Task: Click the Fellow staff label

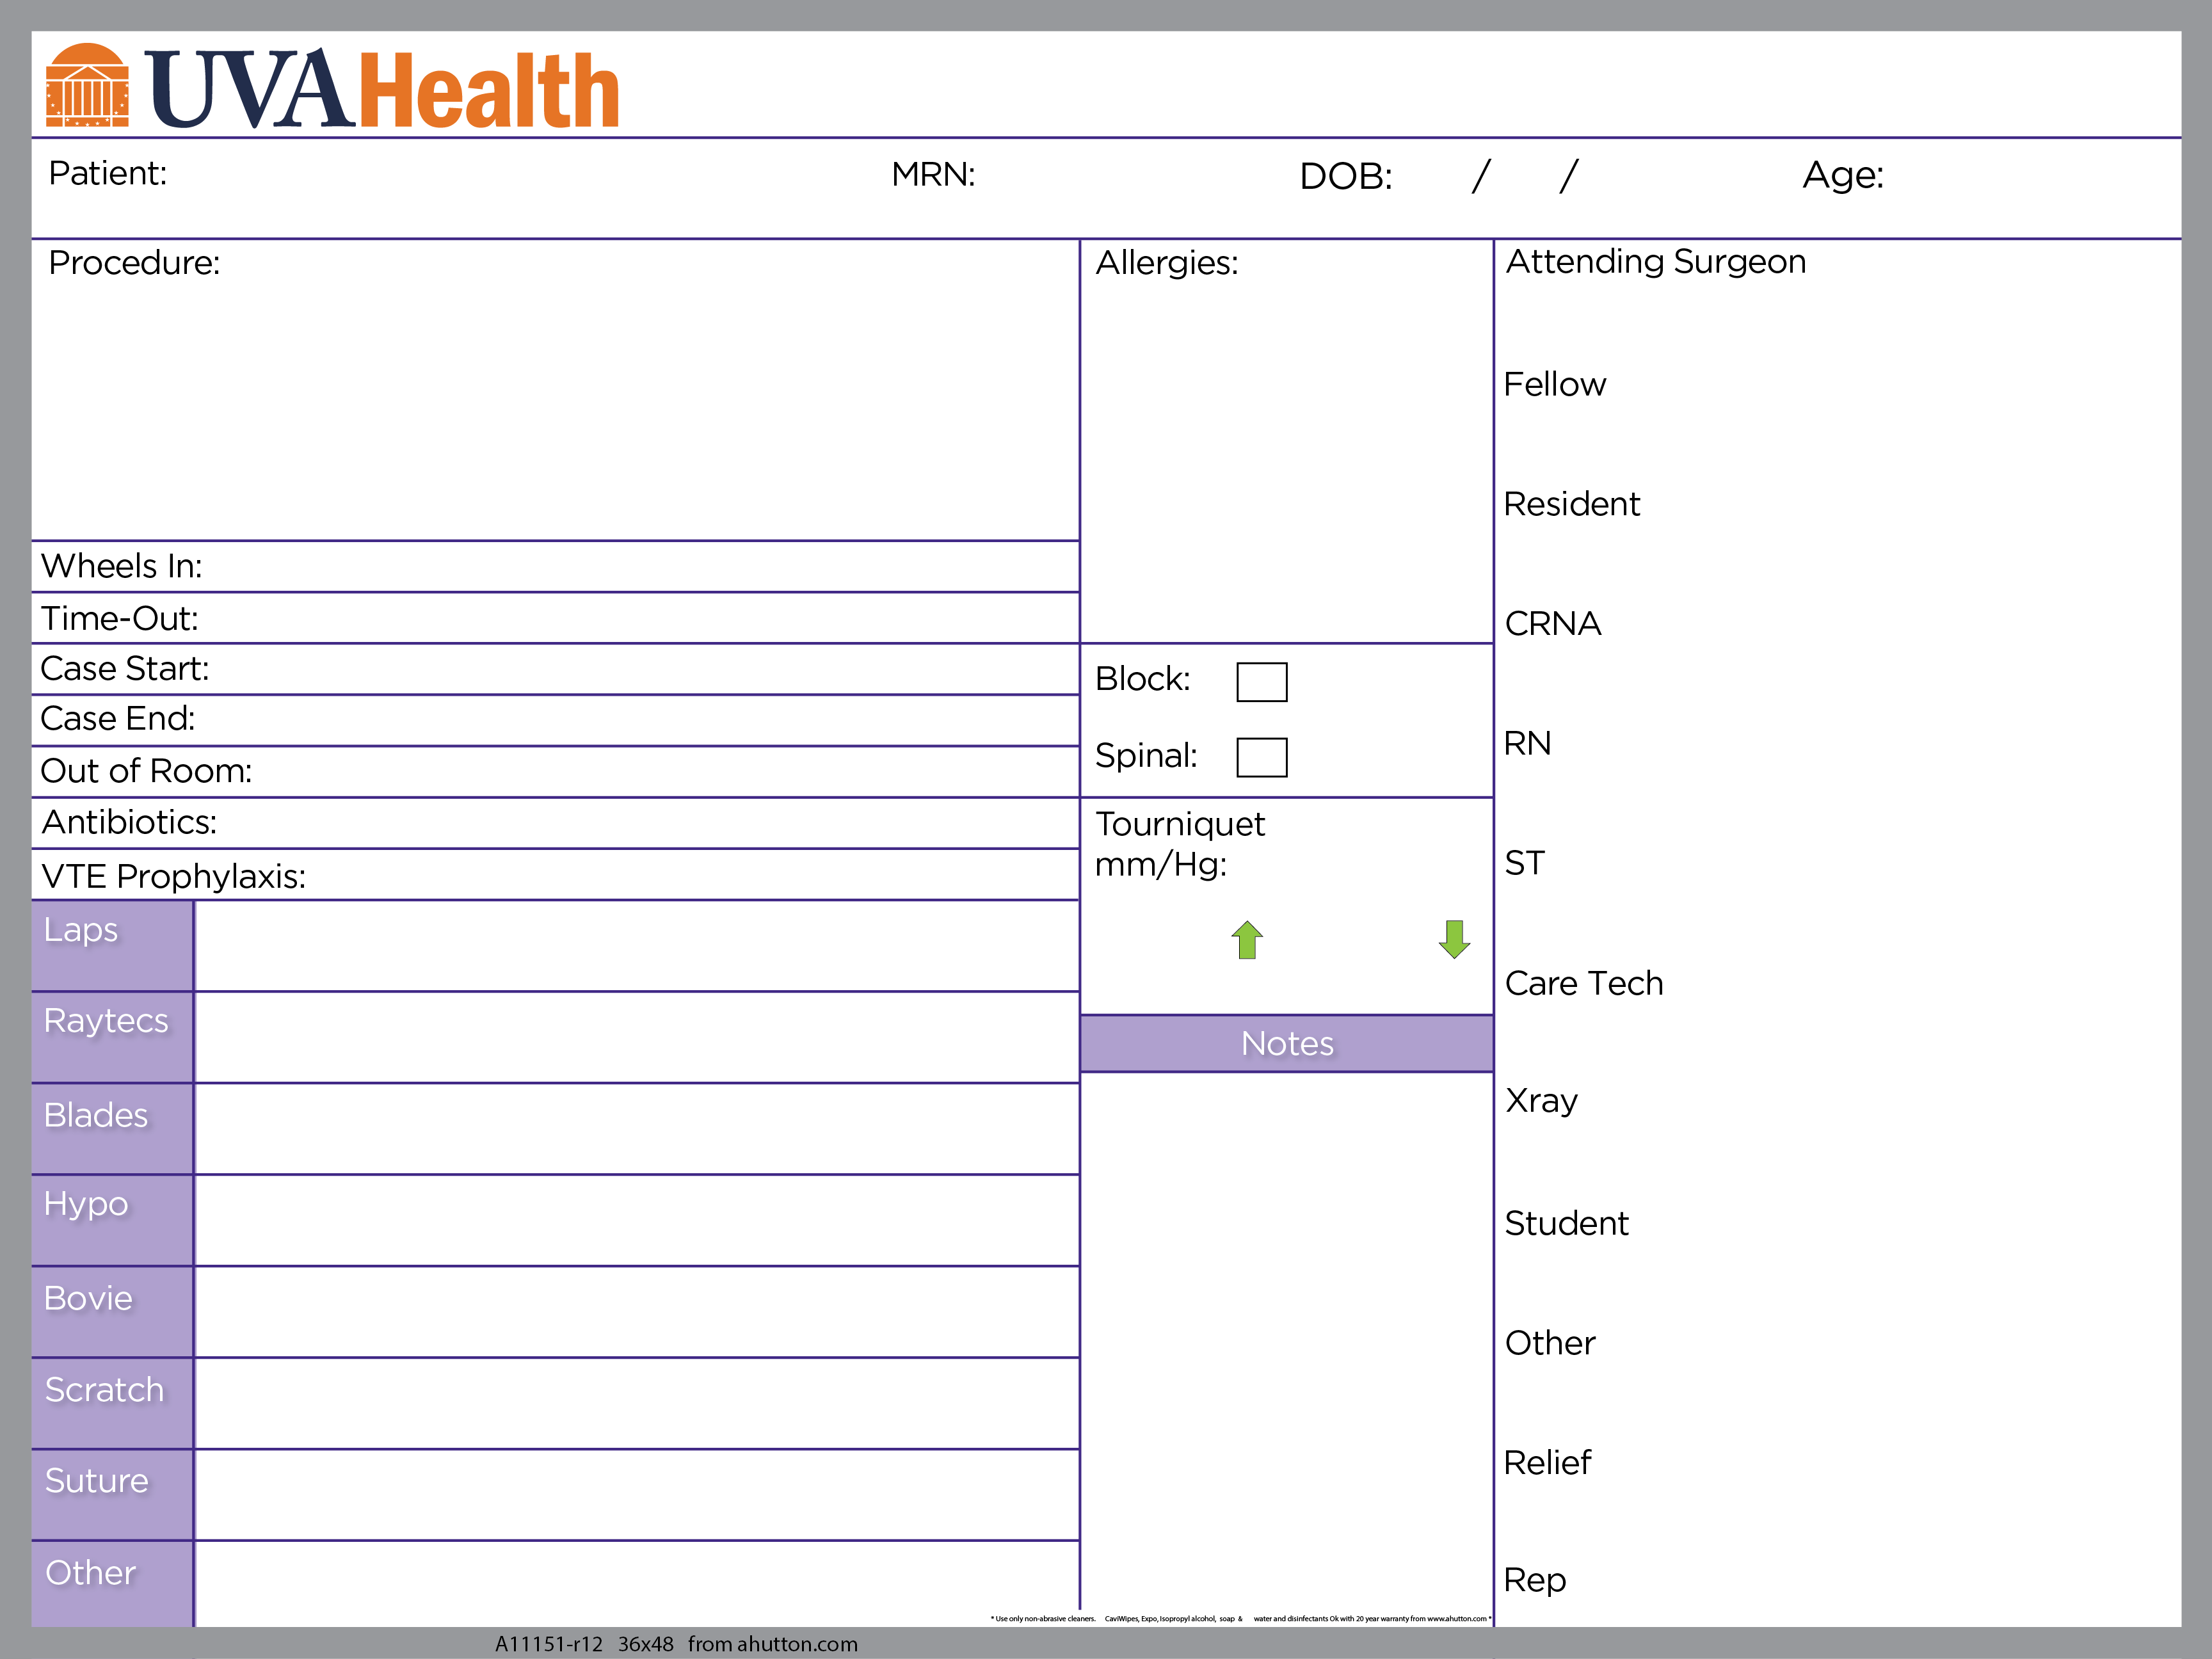Action: 1555,384
